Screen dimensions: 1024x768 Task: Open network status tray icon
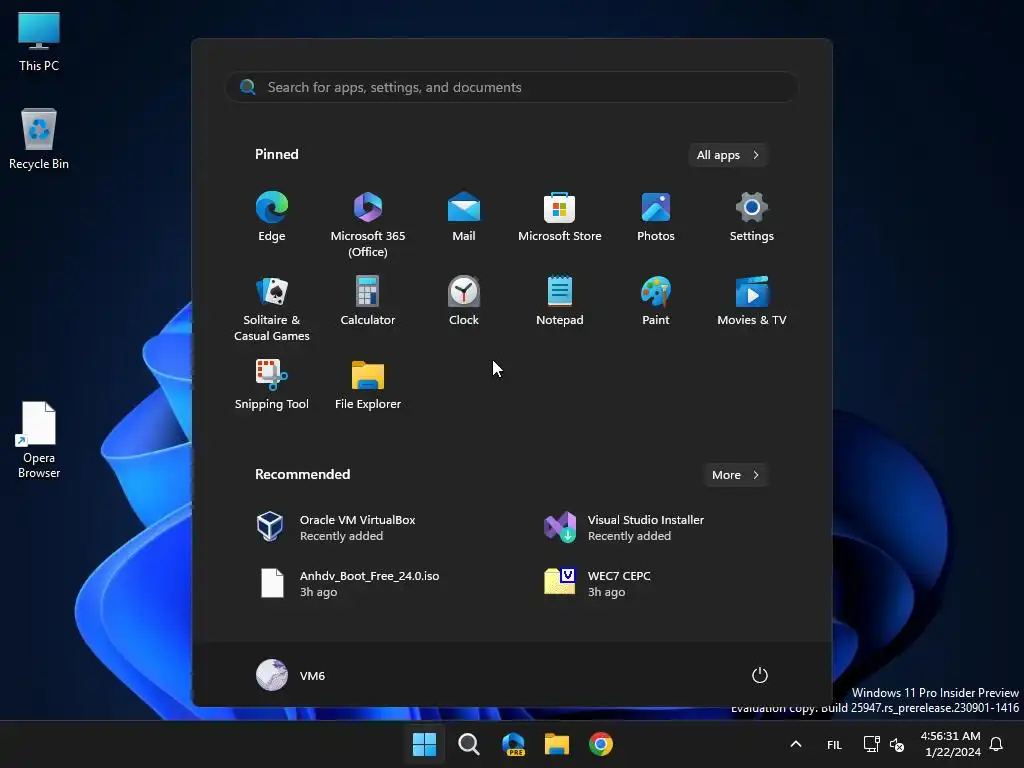click(871, 744)
